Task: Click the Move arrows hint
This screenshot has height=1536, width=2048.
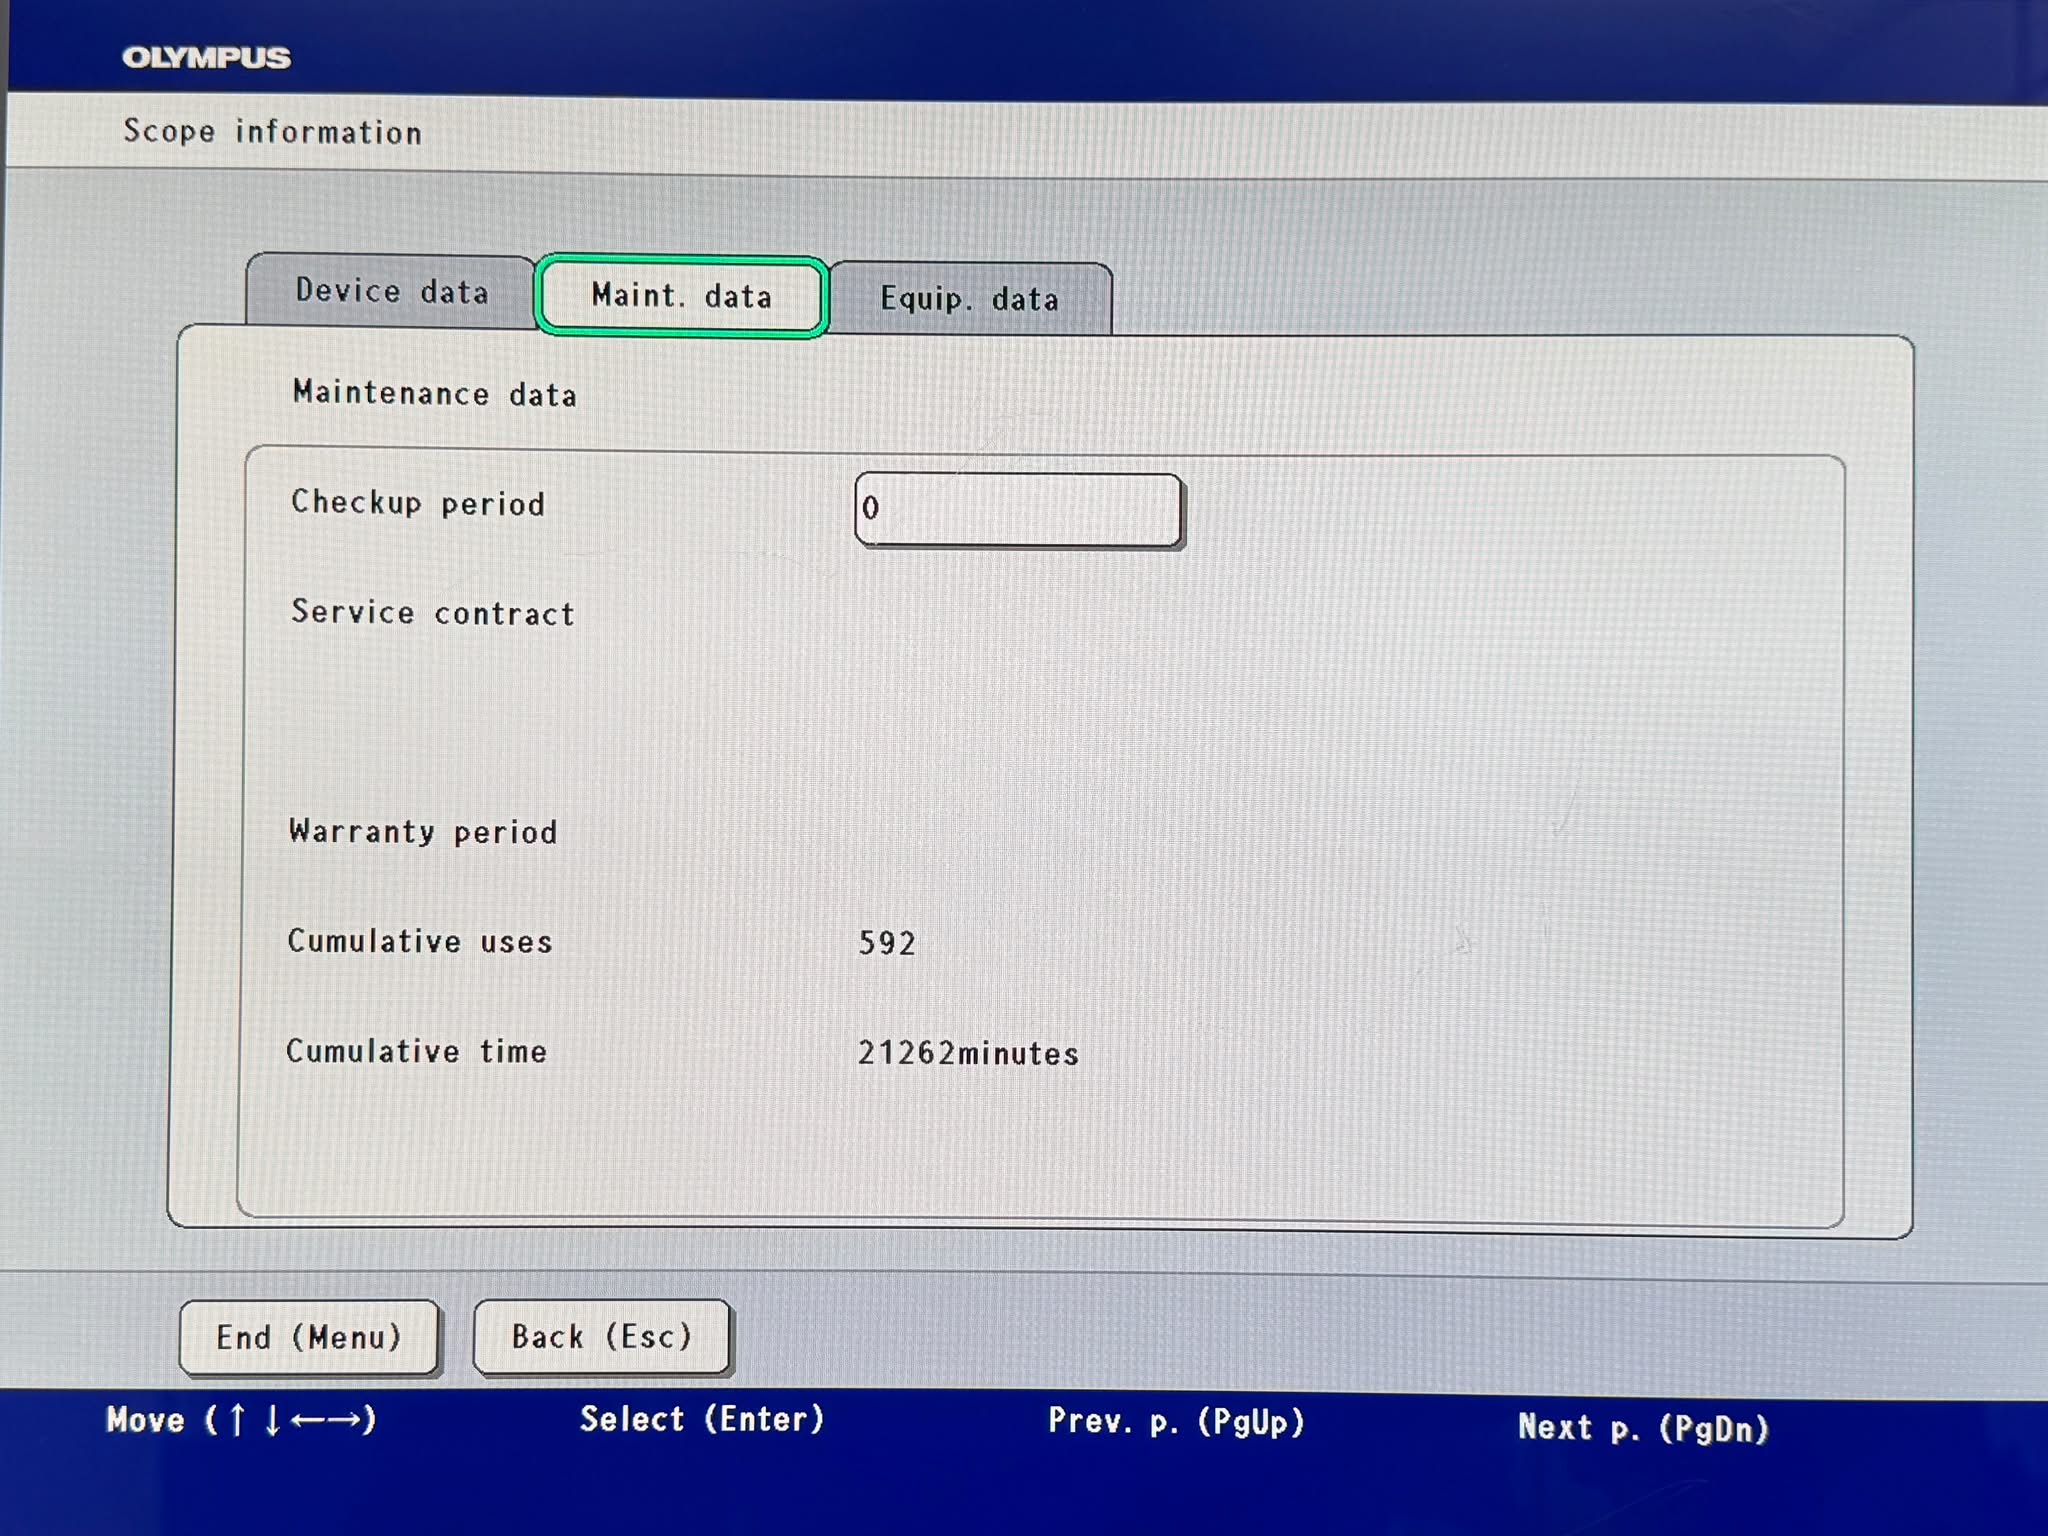Action: 241,1420
